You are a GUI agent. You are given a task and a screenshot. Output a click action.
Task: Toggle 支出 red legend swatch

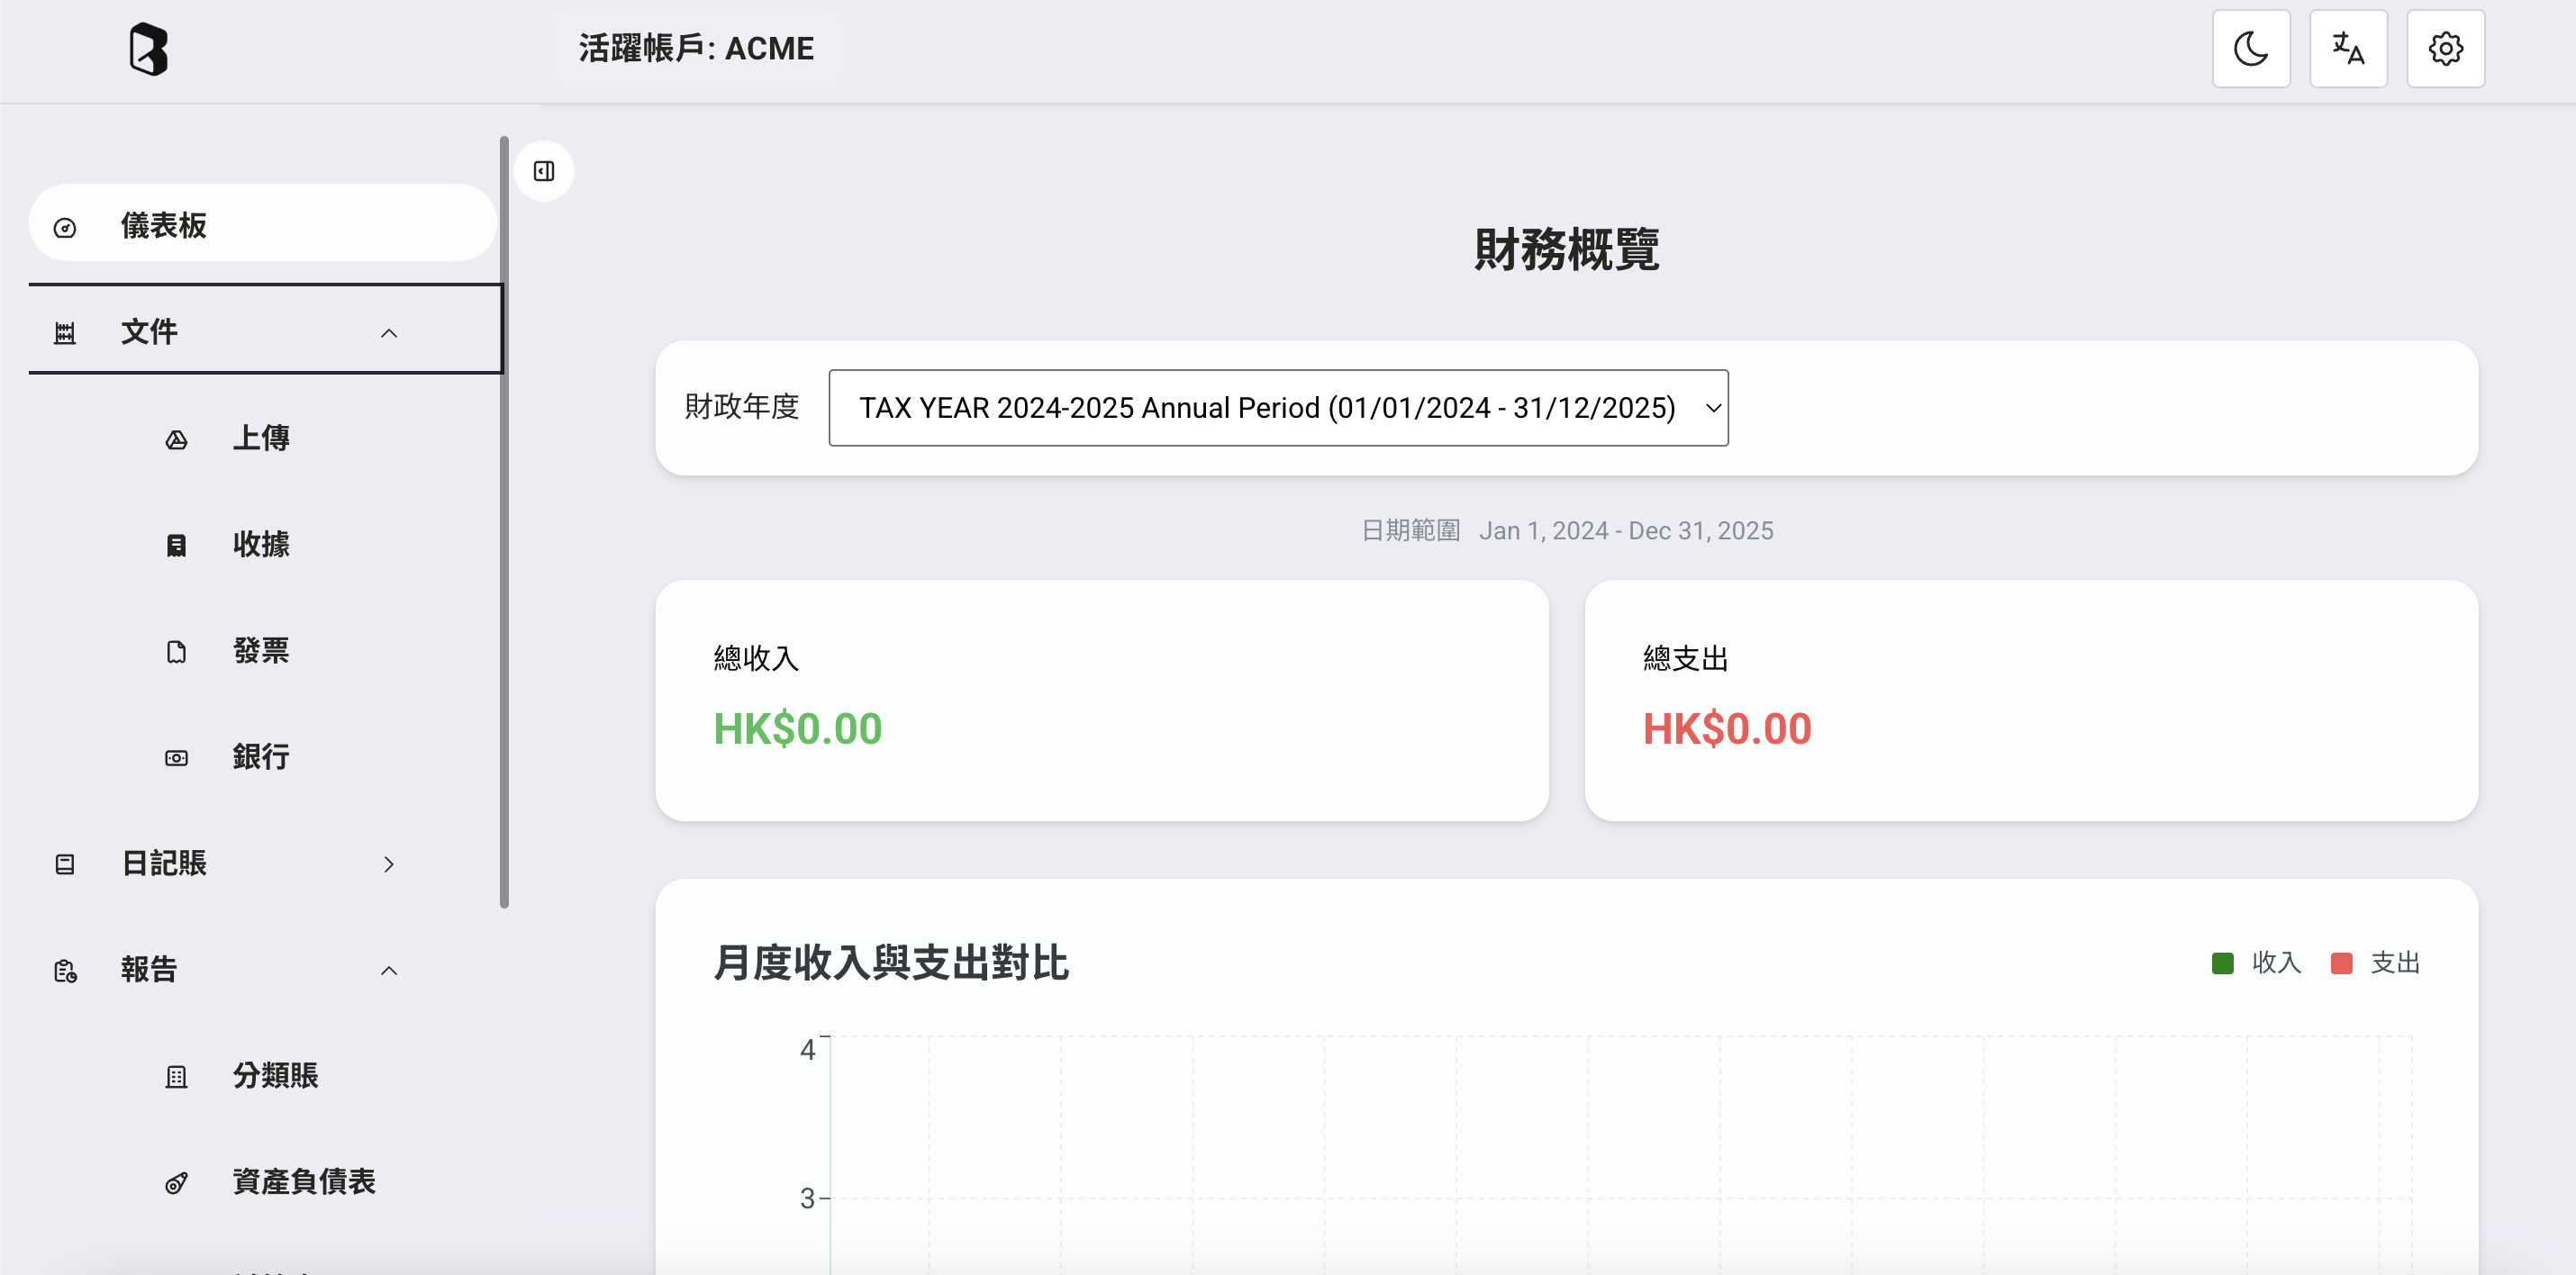[x=2341, y=963]
